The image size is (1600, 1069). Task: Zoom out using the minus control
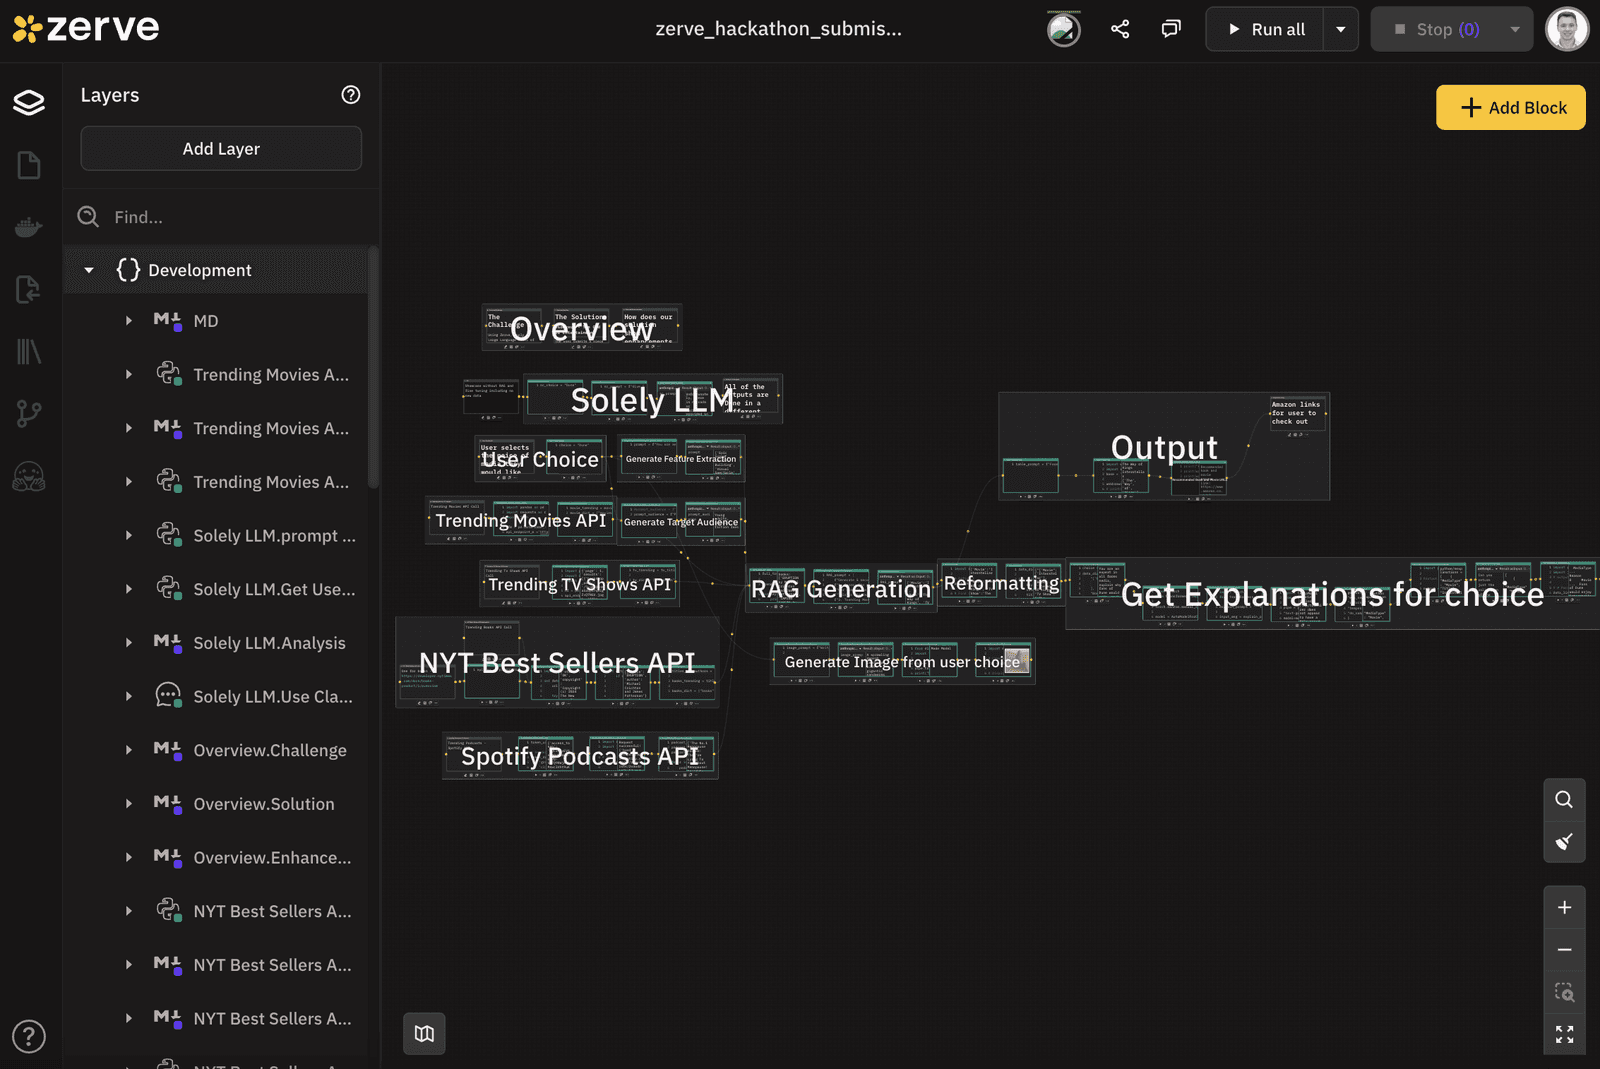1564,949
